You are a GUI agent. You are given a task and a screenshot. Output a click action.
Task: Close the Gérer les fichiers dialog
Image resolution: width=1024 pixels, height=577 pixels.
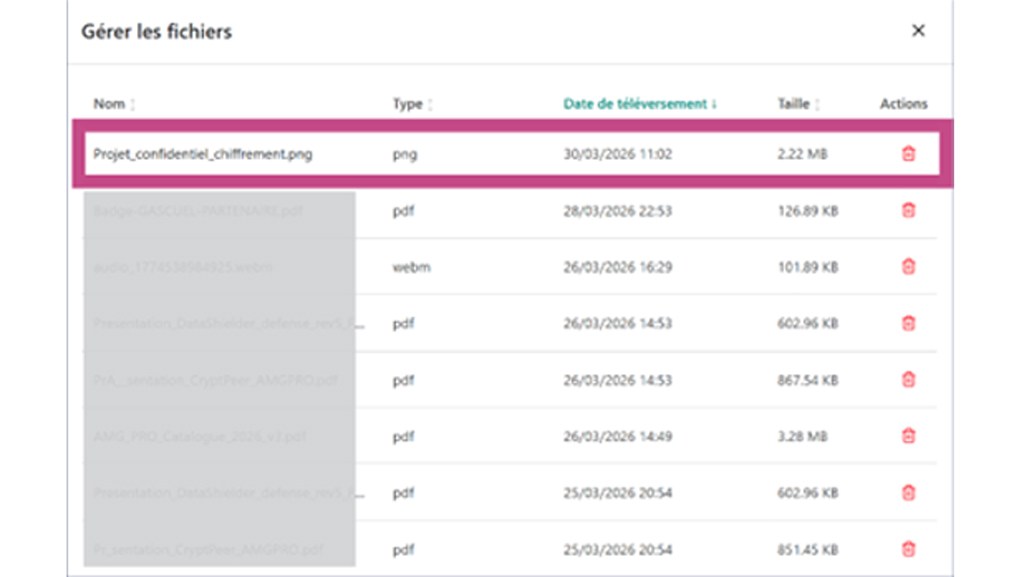click(x=918, y=31)
